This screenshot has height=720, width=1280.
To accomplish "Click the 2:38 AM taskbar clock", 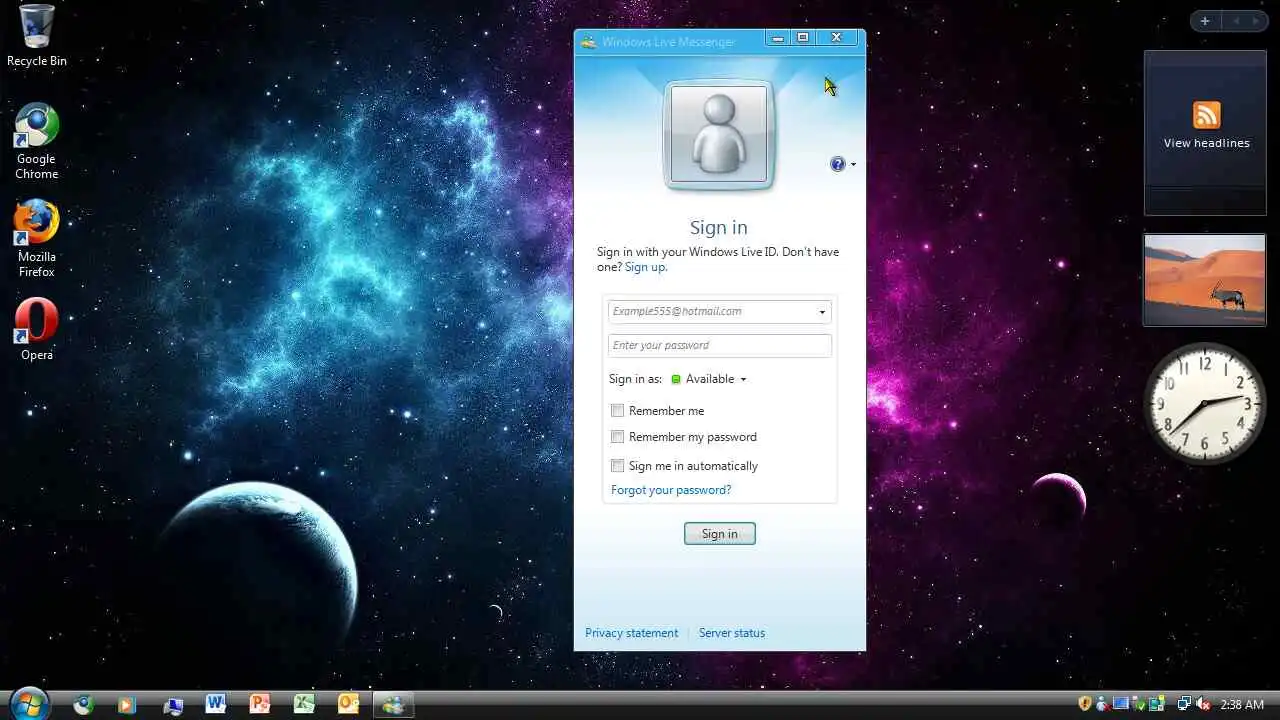I will pos(1242,704).
